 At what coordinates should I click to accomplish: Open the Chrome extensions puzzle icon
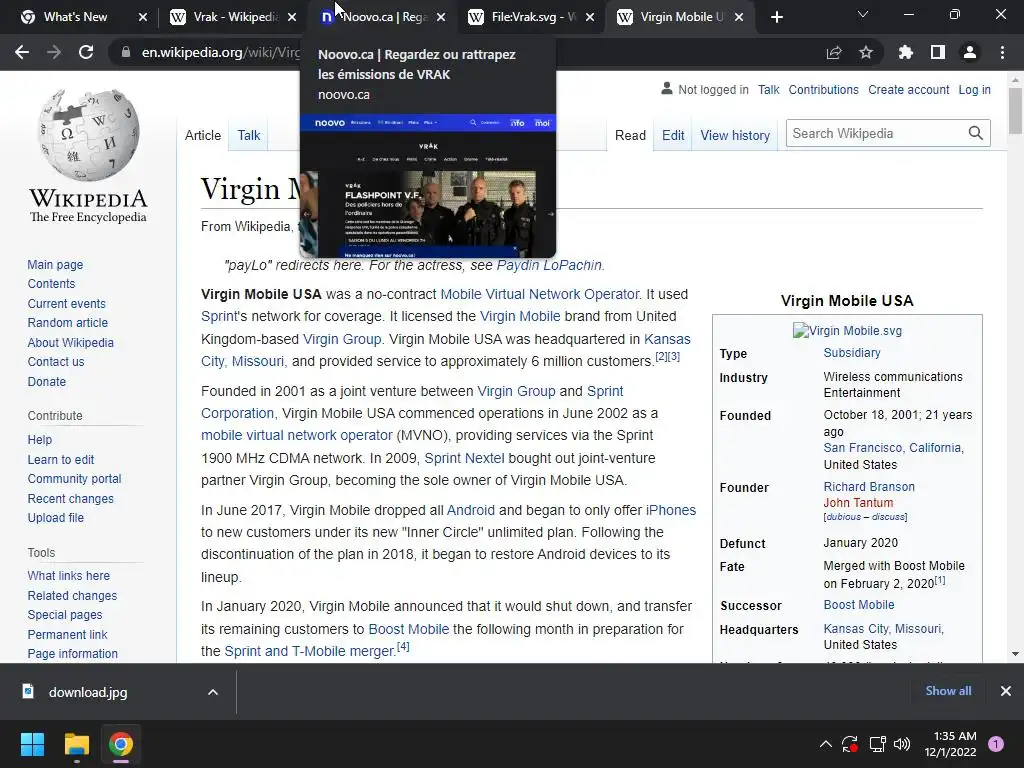tap(906, 52)
